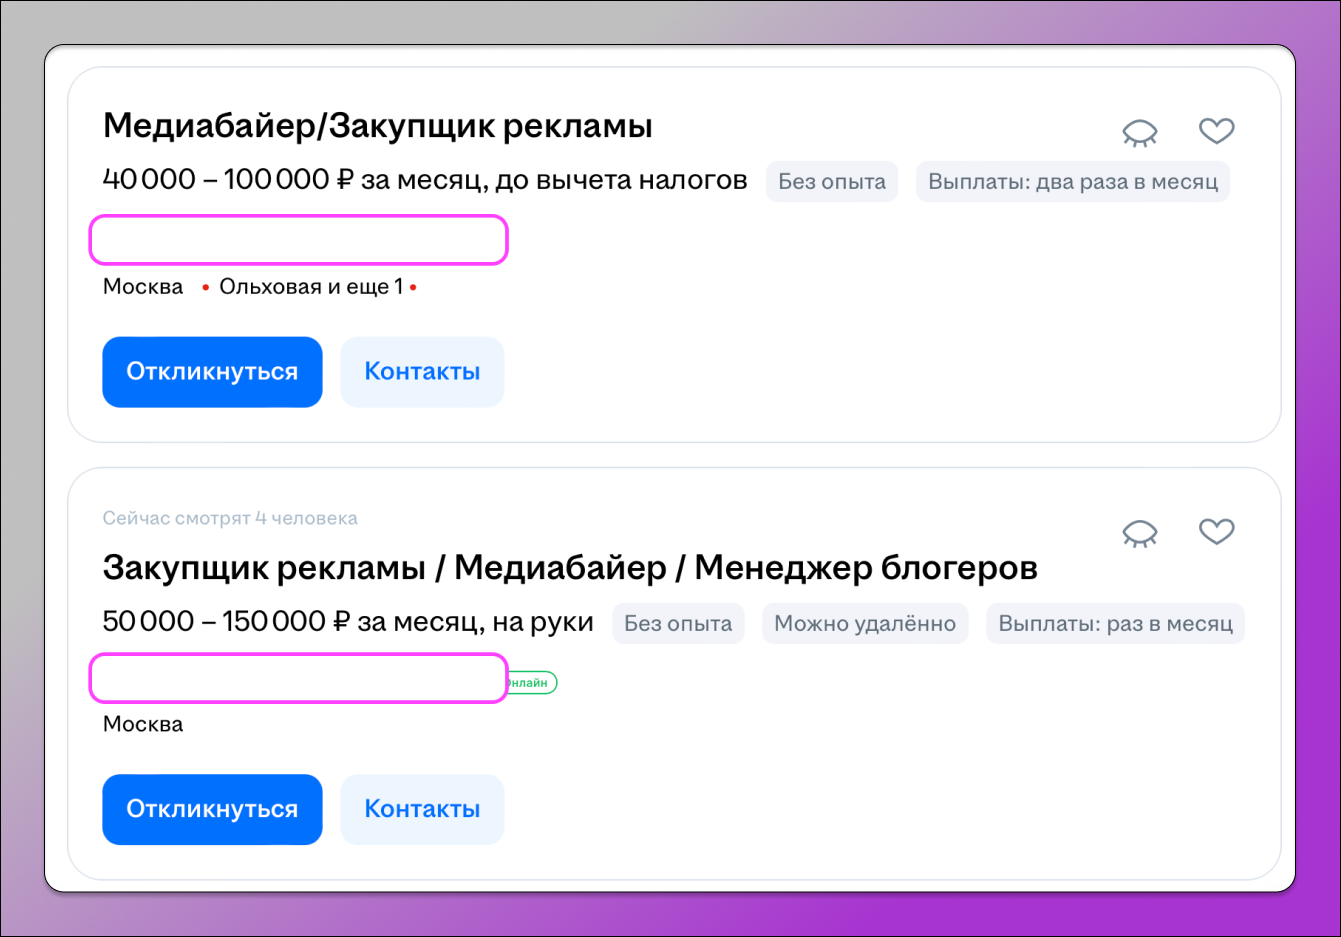Select the Без опыта tag on first vacancy
The height and width of the screenshot is (937, 1341).
pos(831,181)
